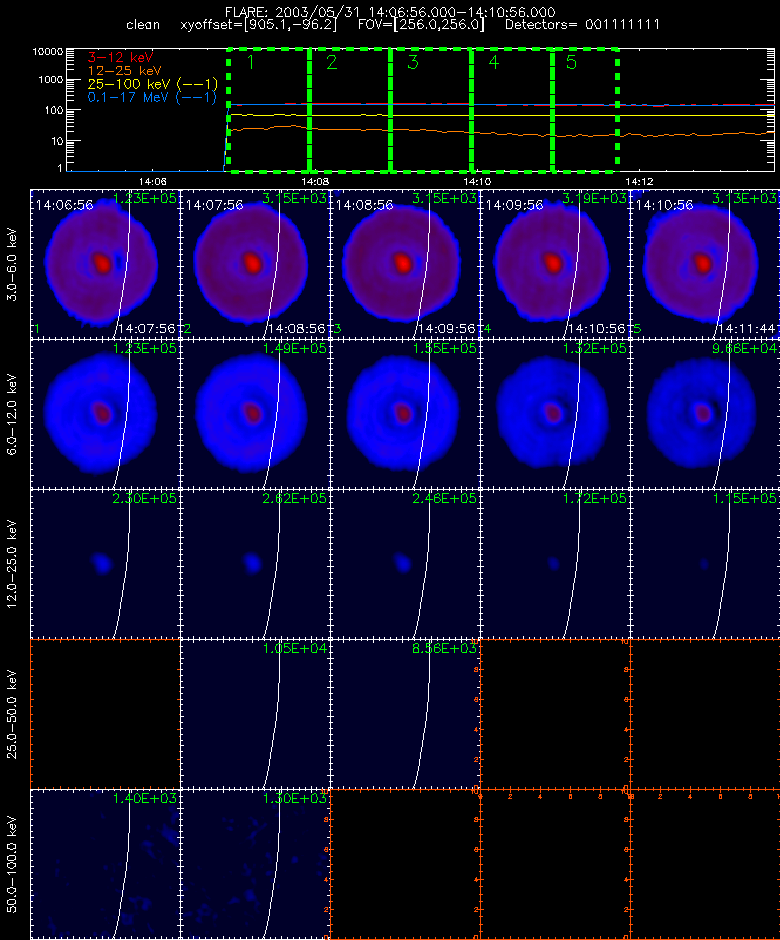
Task: Click the xyoffset=[905.1,-96.2] header text
Action: tap(258, 25)
